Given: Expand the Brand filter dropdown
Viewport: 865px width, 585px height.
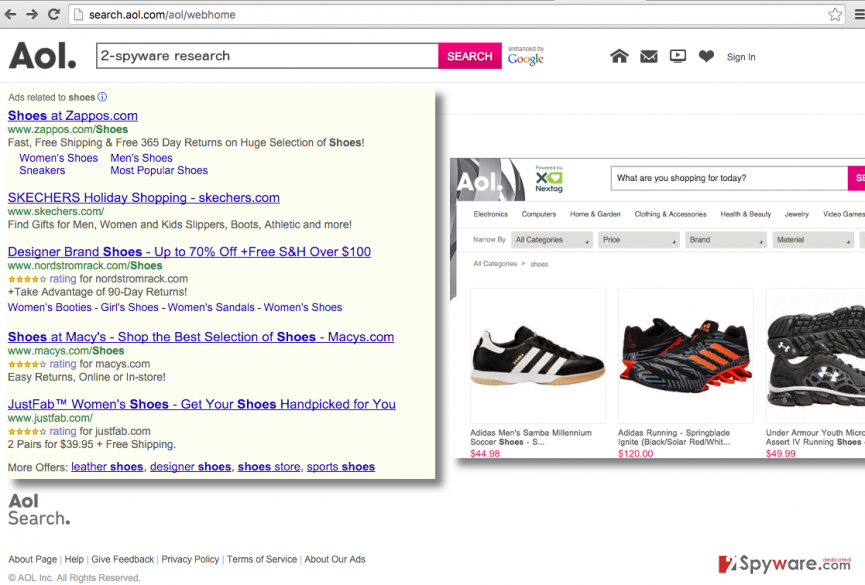Looking at the screenshot, I should [725, 240].
